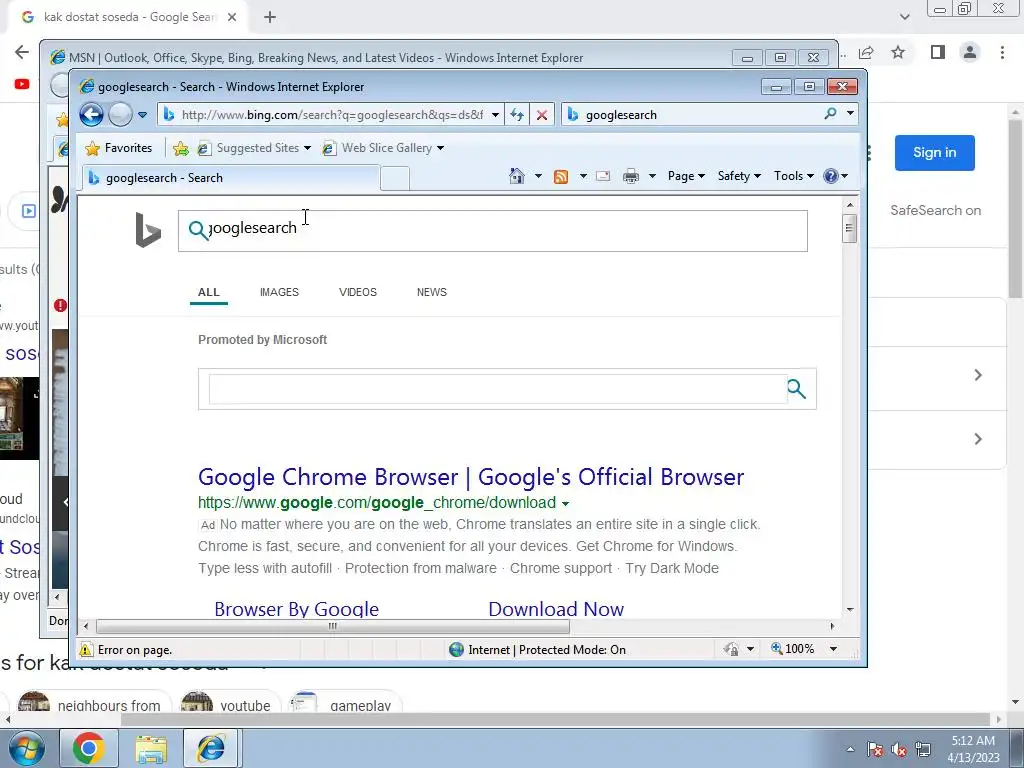Click Sign in button in Chrome window

point(935,153)
